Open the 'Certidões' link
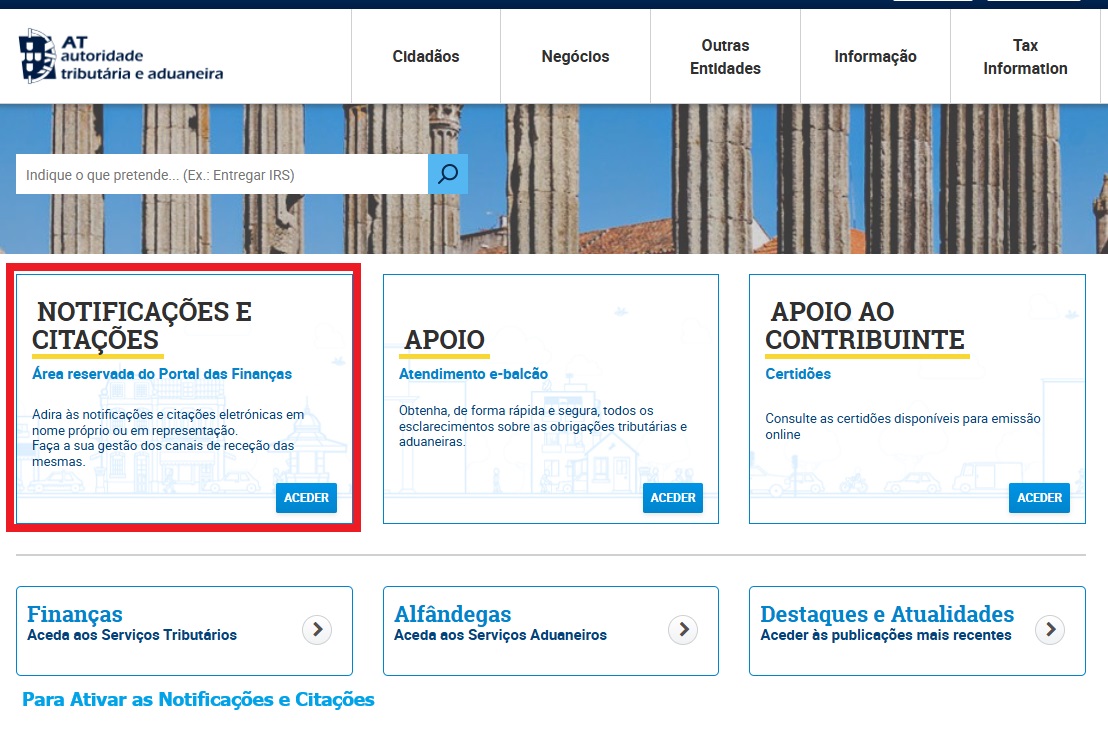Viewport: 1108px width, 744px height. pyautogui.click(x=798, y=374)
